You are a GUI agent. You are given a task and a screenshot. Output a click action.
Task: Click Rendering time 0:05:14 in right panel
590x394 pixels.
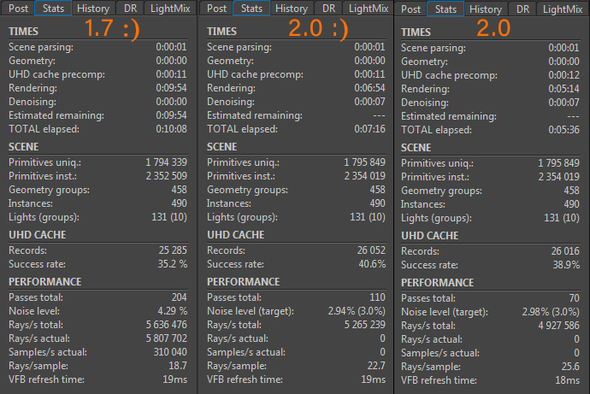point(564,89)
